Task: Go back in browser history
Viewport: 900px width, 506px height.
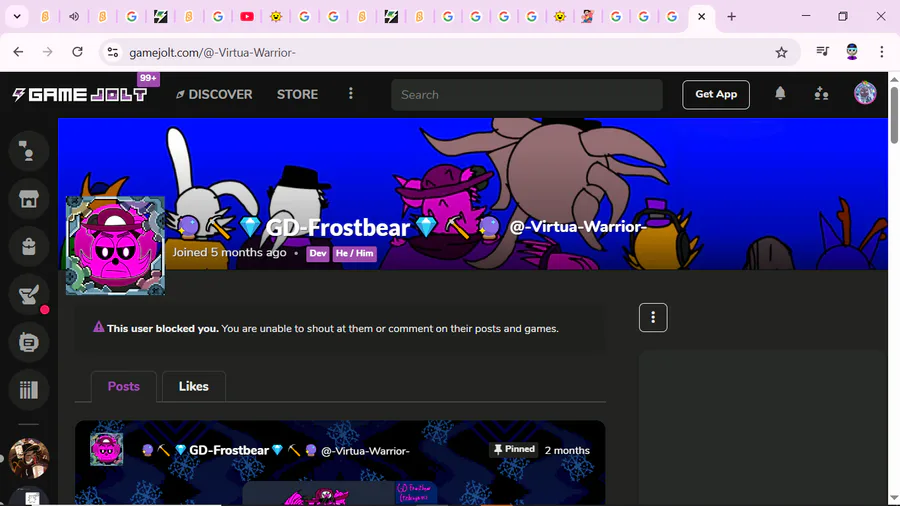Action: 18,52
